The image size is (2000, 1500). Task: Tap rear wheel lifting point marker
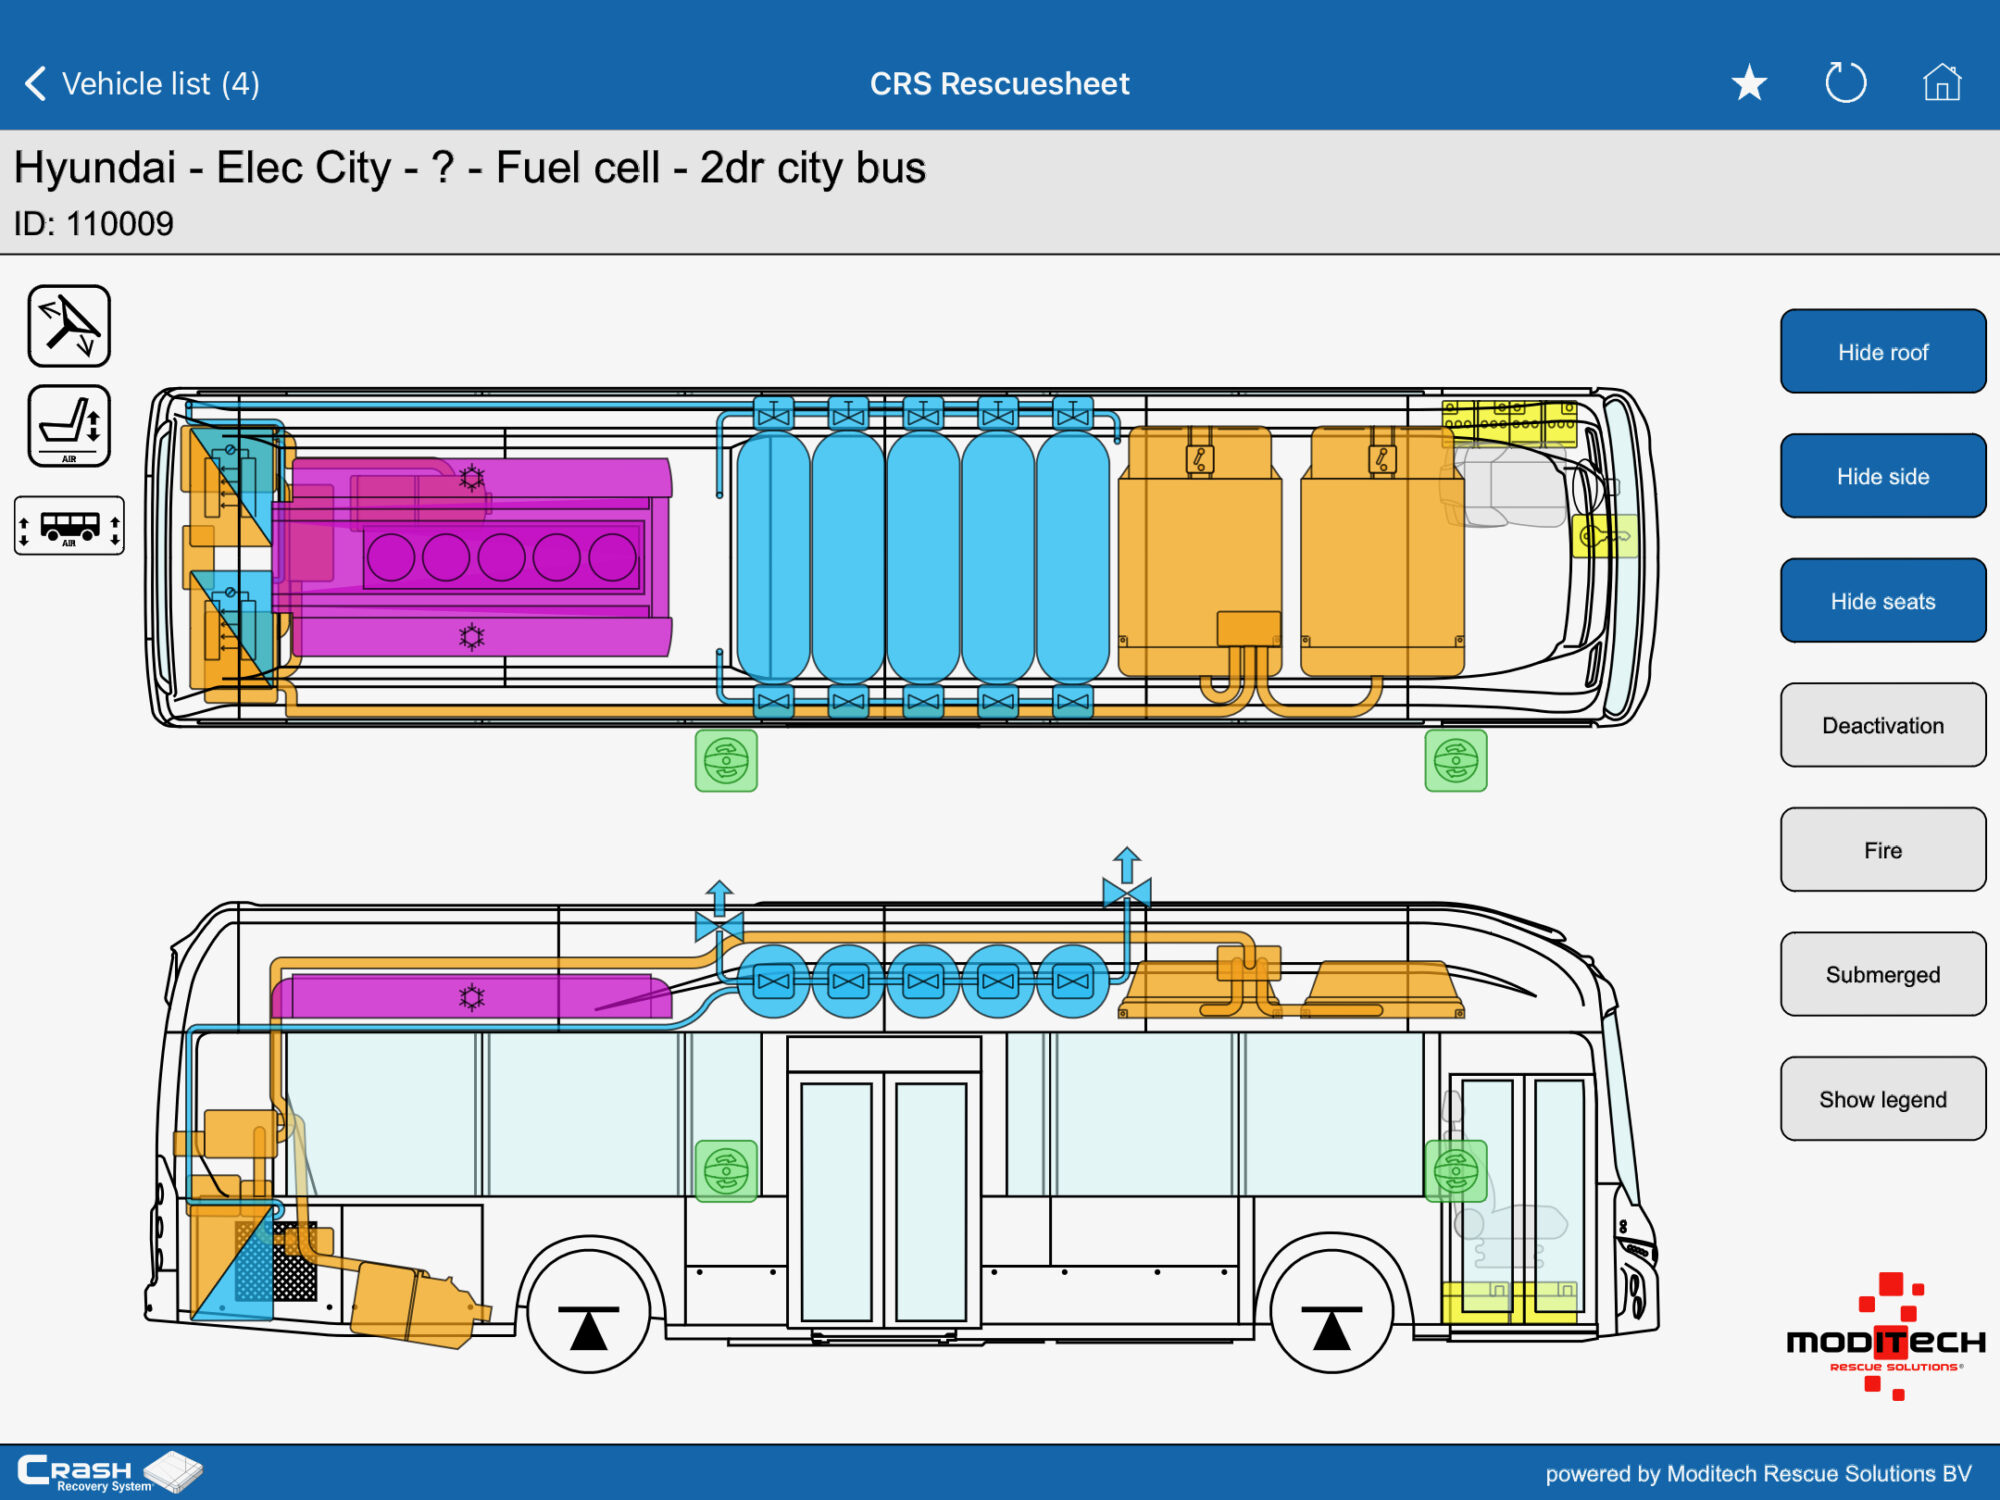589,1327
